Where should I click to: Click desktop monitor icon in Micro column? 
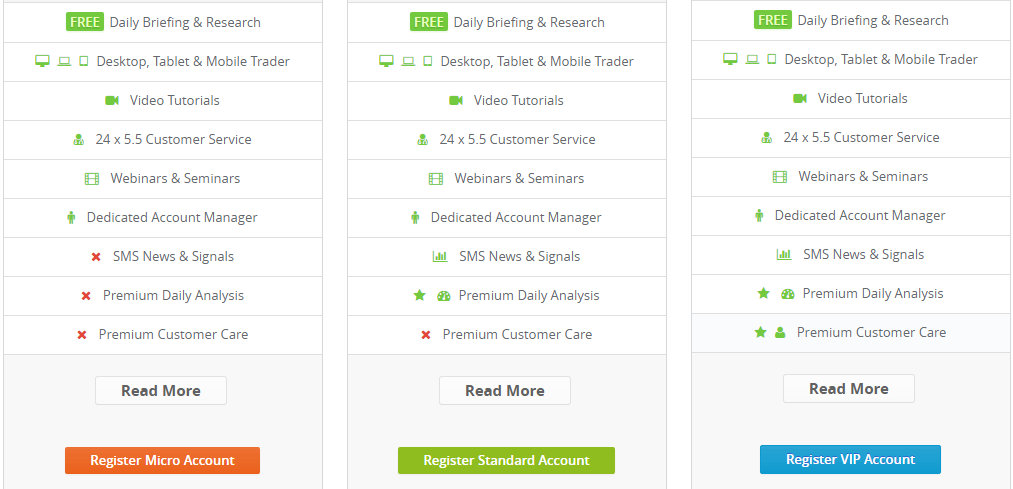(42, 61)
